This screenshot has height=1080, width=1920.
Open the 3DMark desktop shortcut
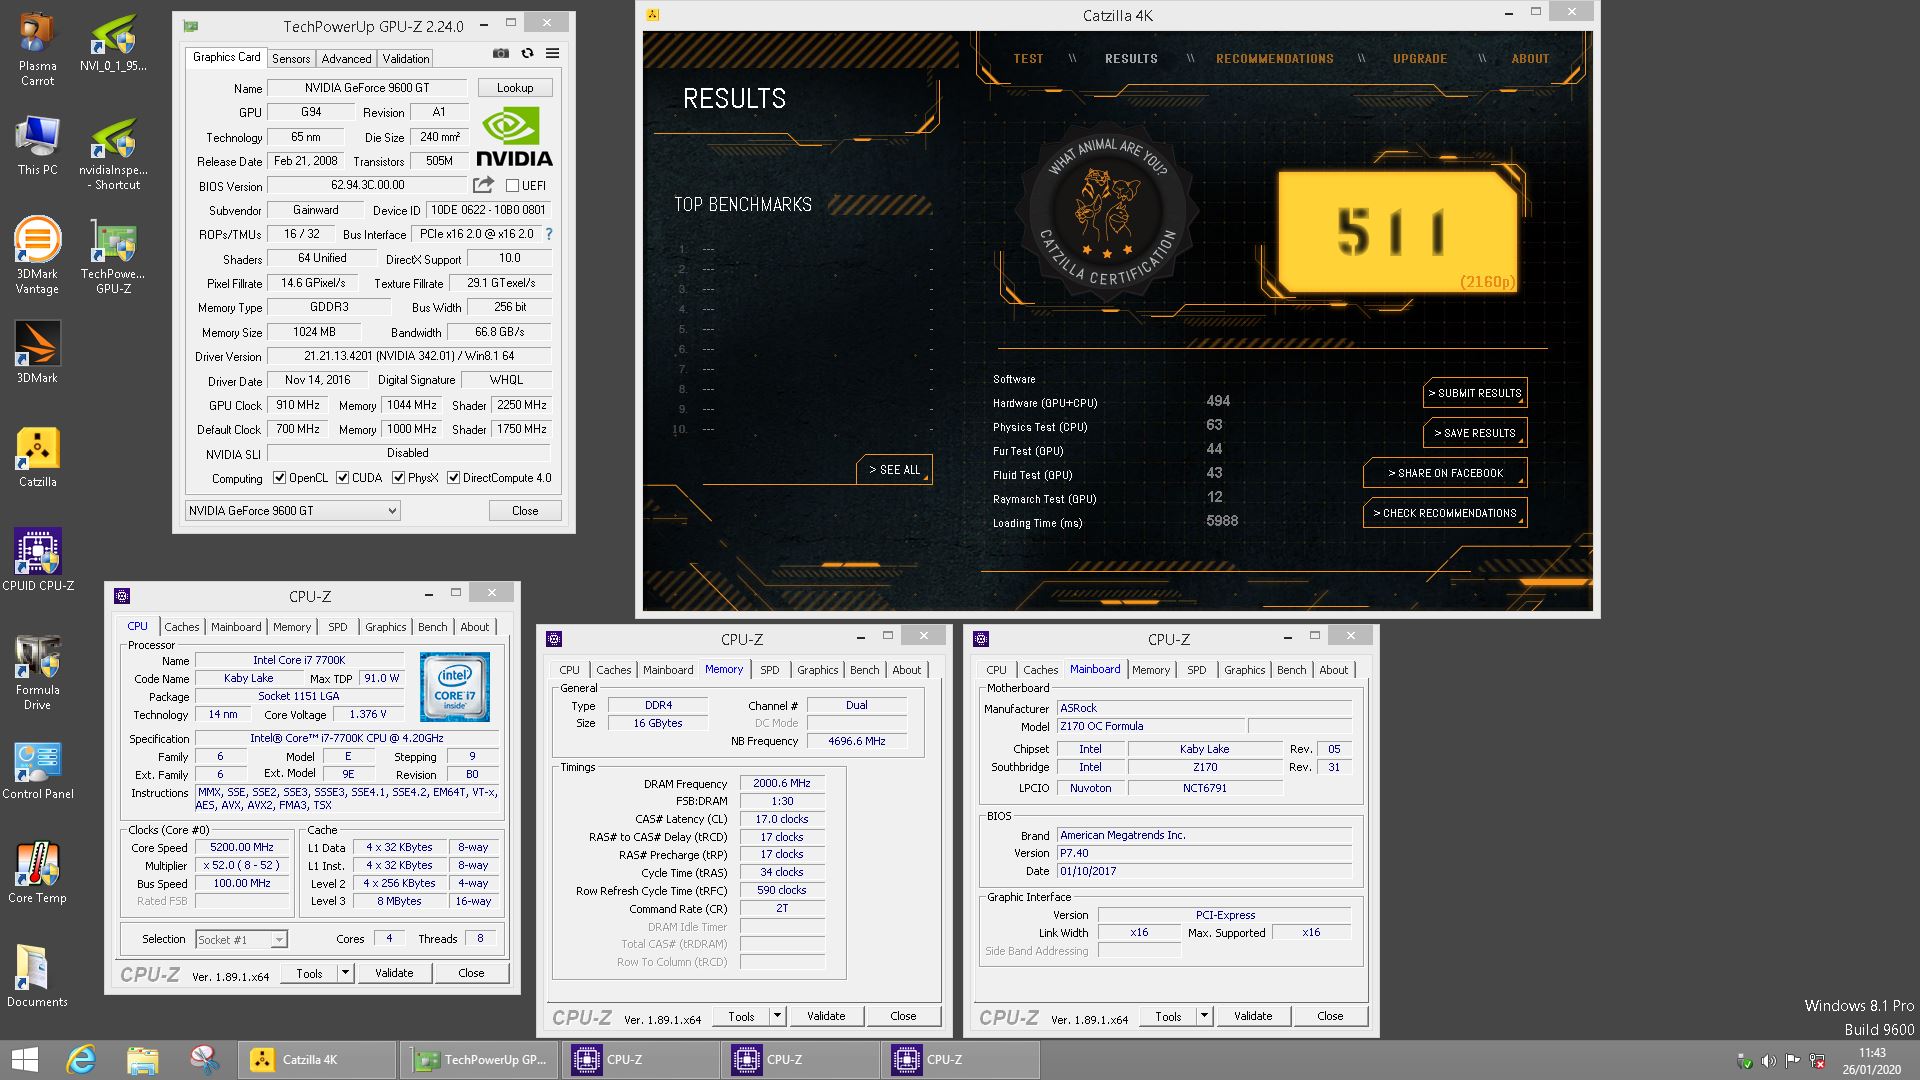point(37,352)
